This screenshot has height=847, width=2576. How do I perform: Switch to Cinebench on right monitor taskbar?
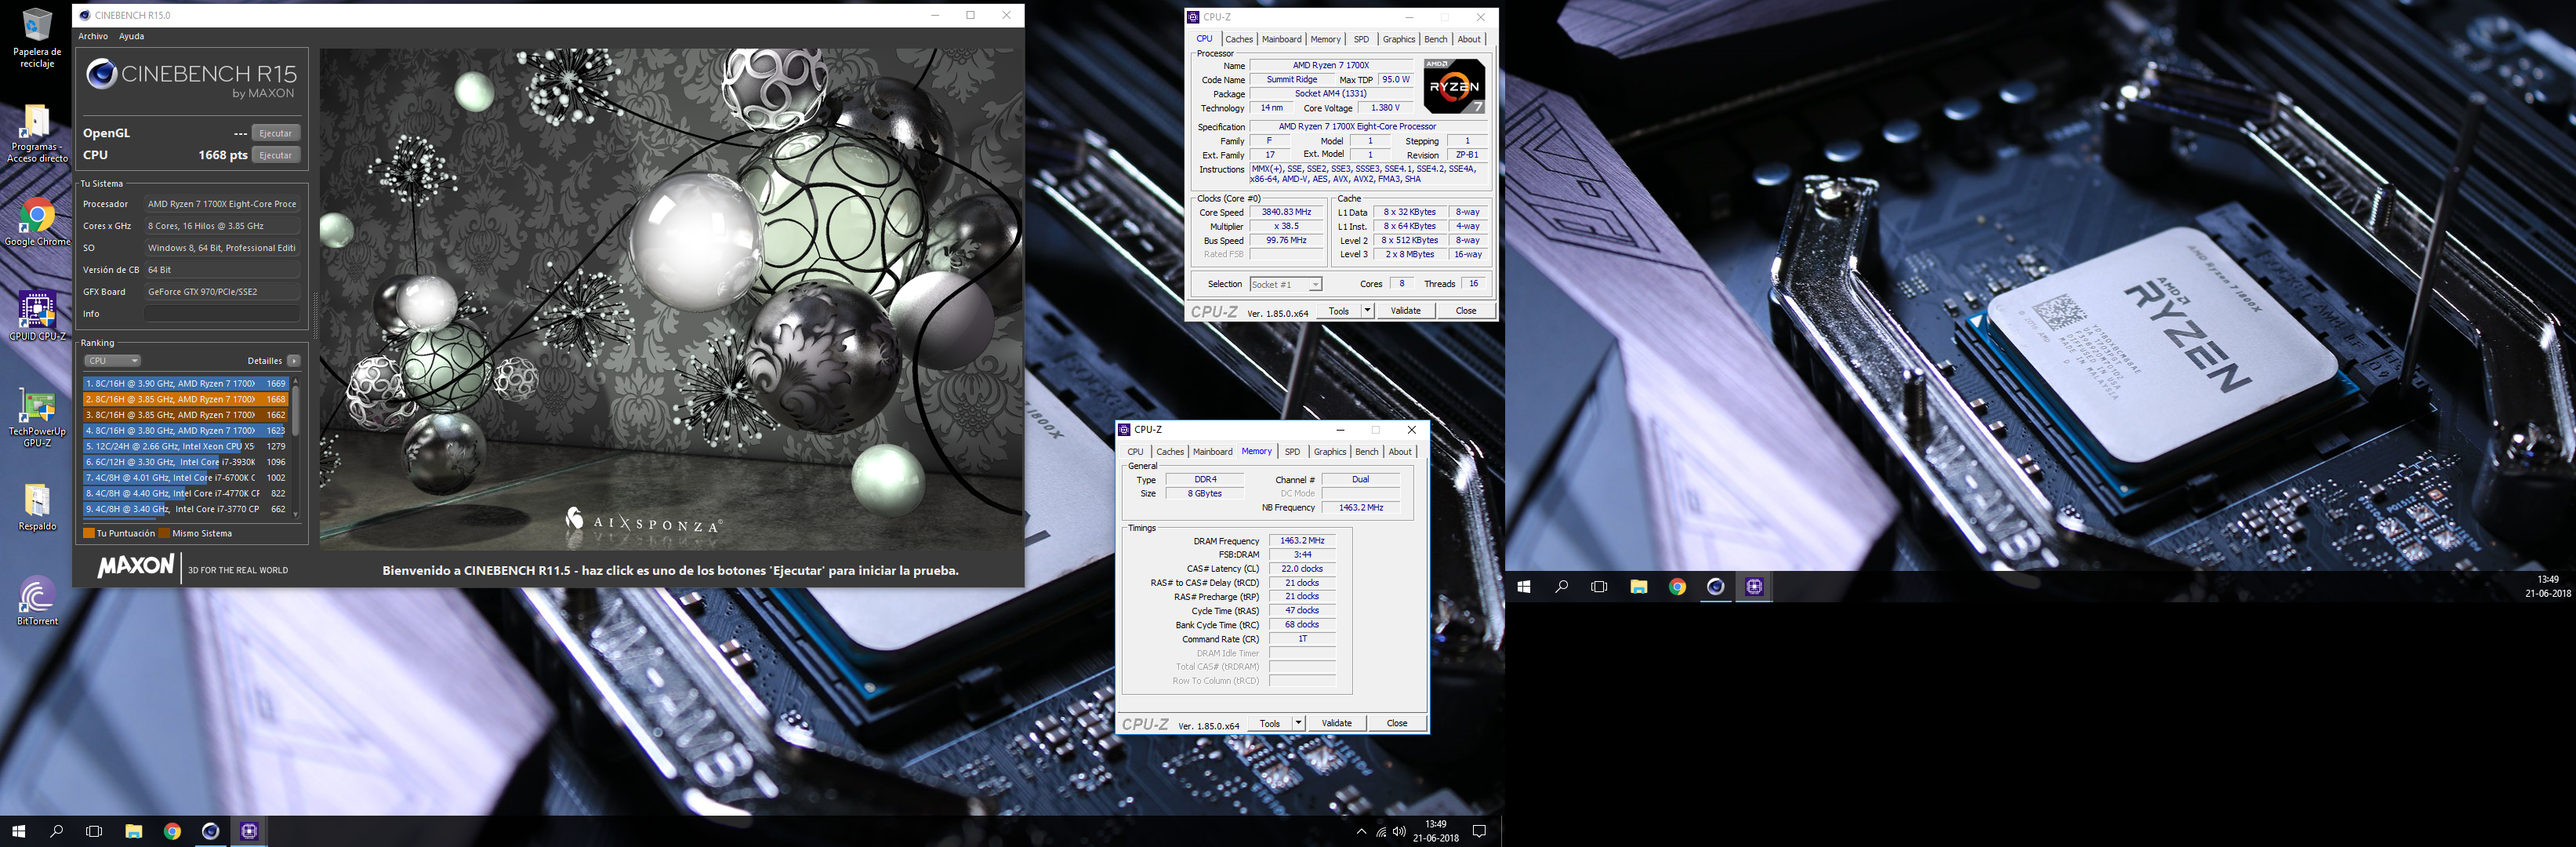pyautogui.click(x=1716, y=587)
